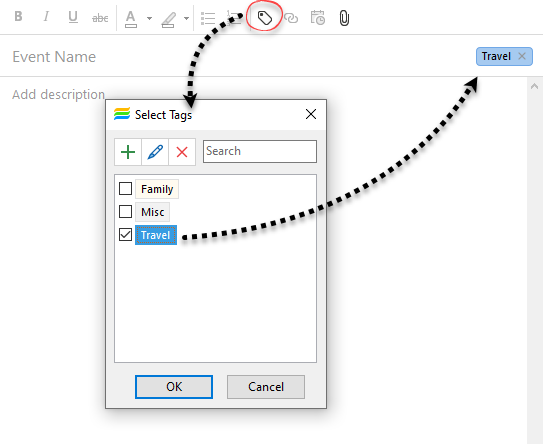543x444 pixels.
Task: Apply strikethrough formatting
Action: click(x=100, y=17)
